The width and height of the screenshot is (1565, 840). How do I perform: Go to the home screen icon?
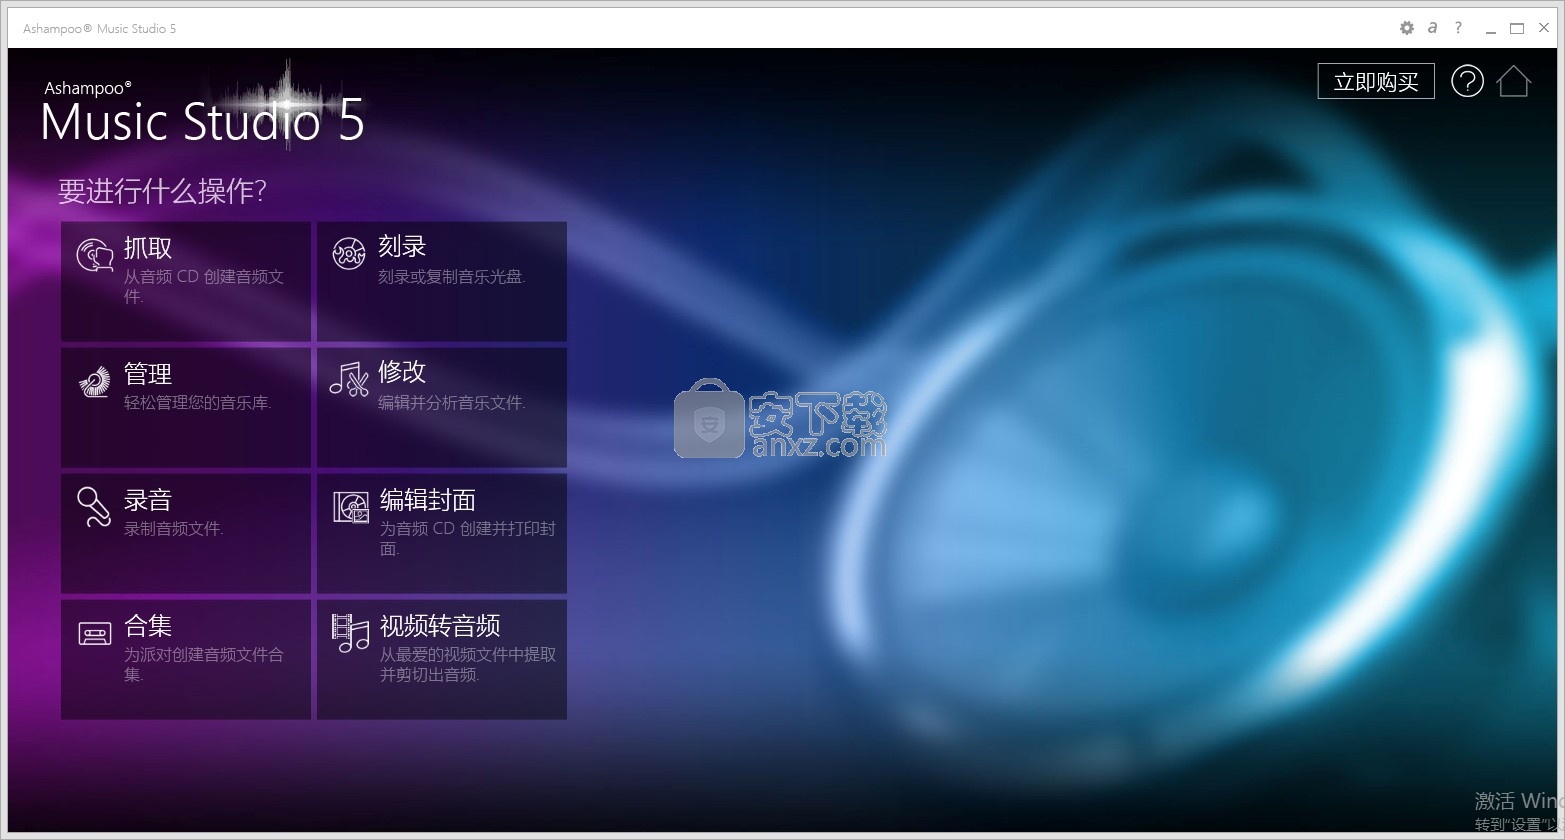tap(1514, 81)
